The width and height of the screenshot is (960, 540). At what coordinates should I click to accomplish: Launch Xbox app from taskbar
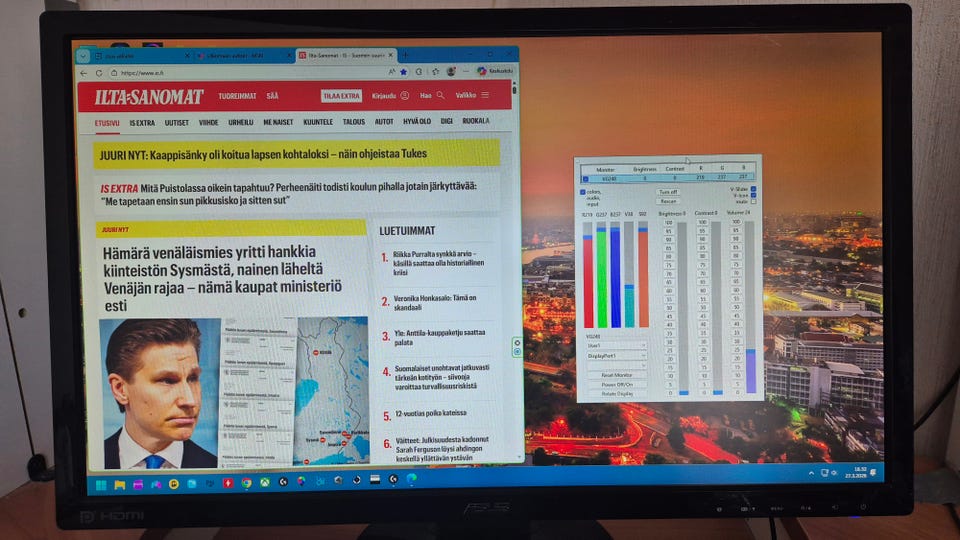[x=265, y=482]
